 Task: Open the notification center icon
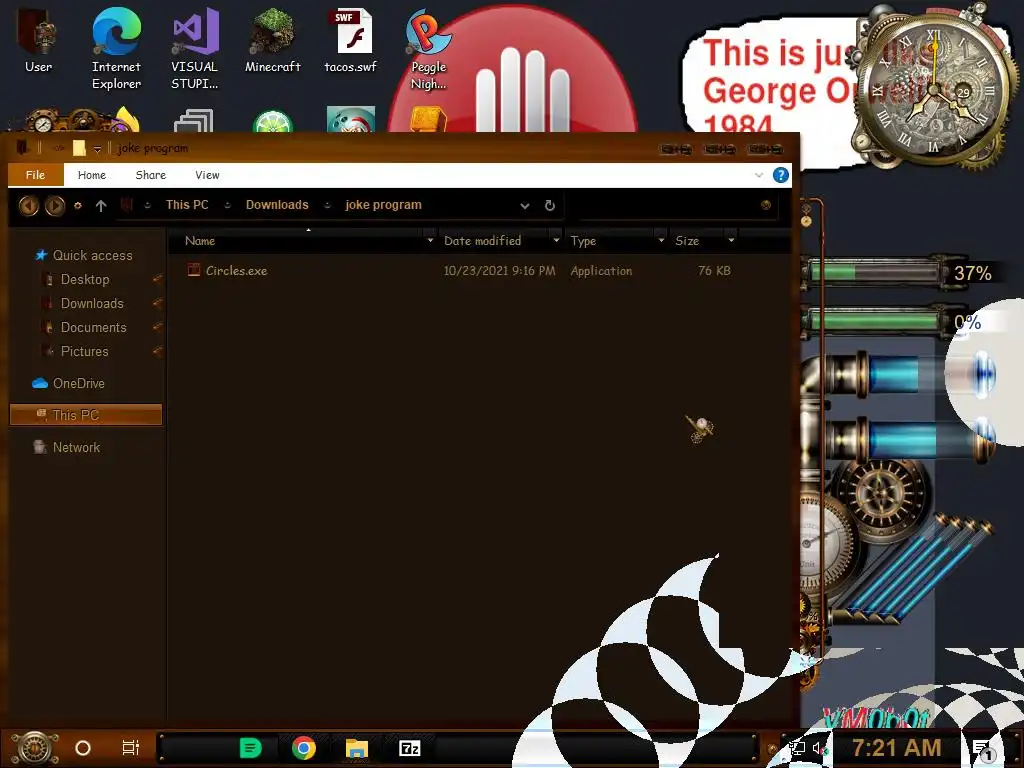(x=984, y=749)
